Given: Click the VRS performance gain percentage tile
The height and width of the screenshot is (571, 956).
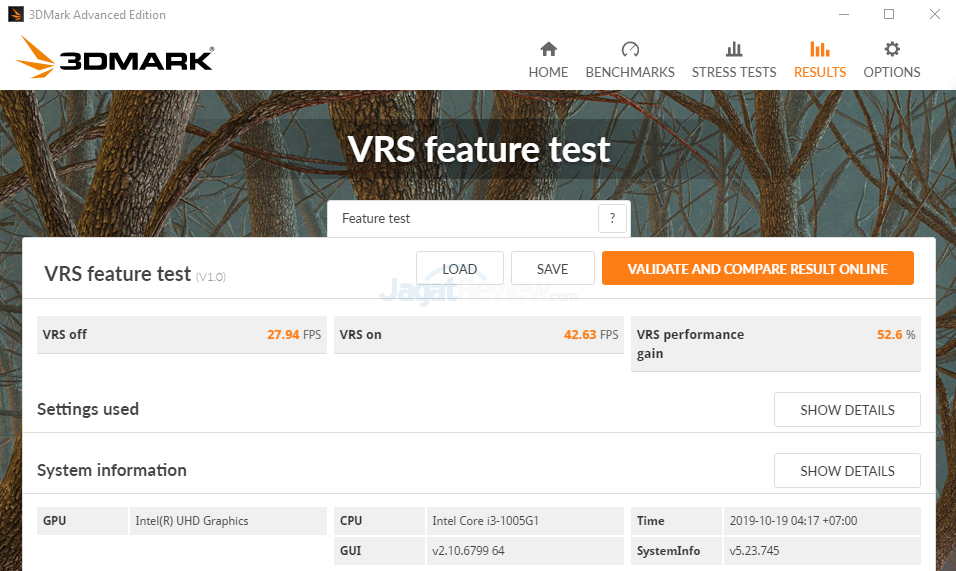Looking at the screenshot, I should click(775, 344).
